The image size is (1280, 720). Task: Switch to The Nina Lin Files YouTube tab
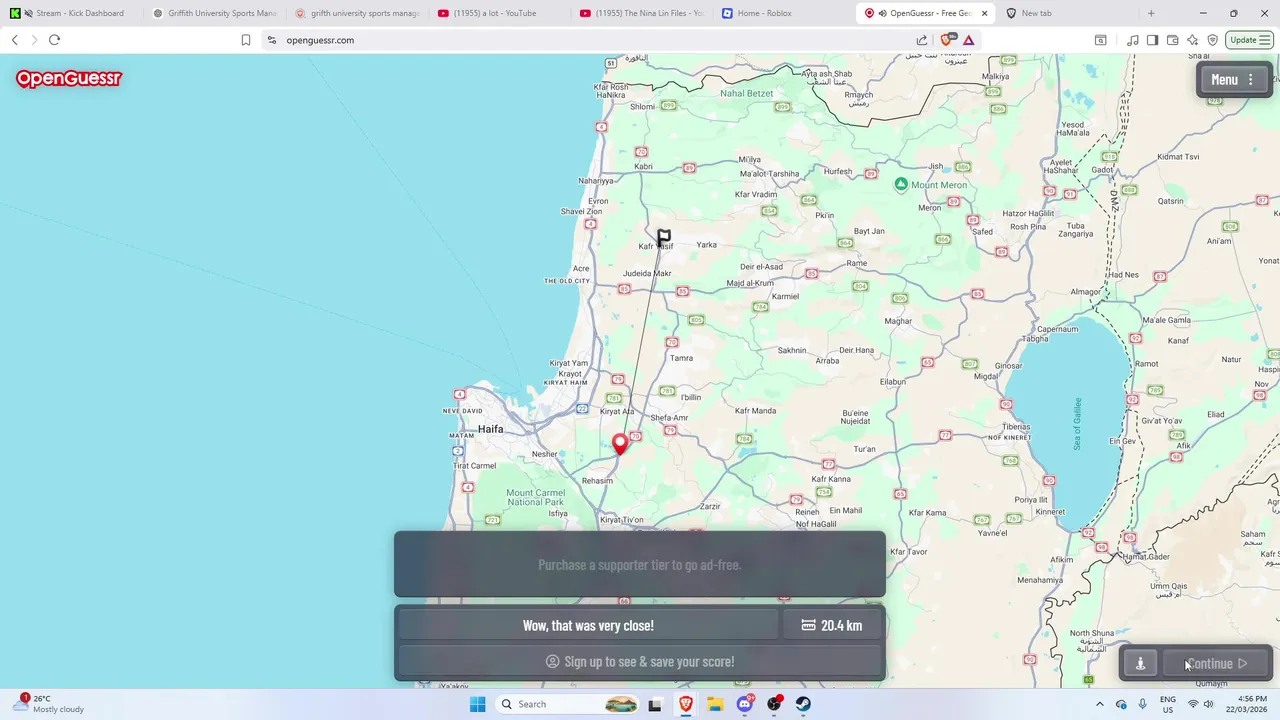pos(642,13)
